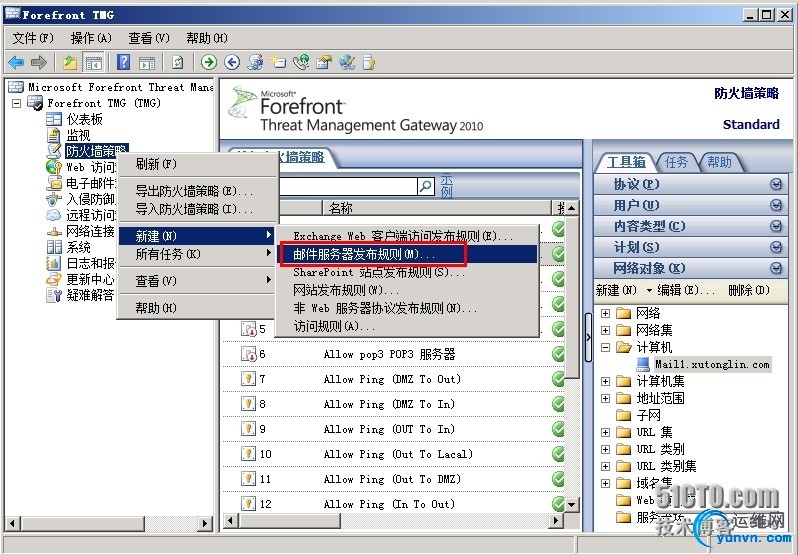Expand the 协议(P) toolbox section
The width and height of the screenshot is (798, 555).
691,184
